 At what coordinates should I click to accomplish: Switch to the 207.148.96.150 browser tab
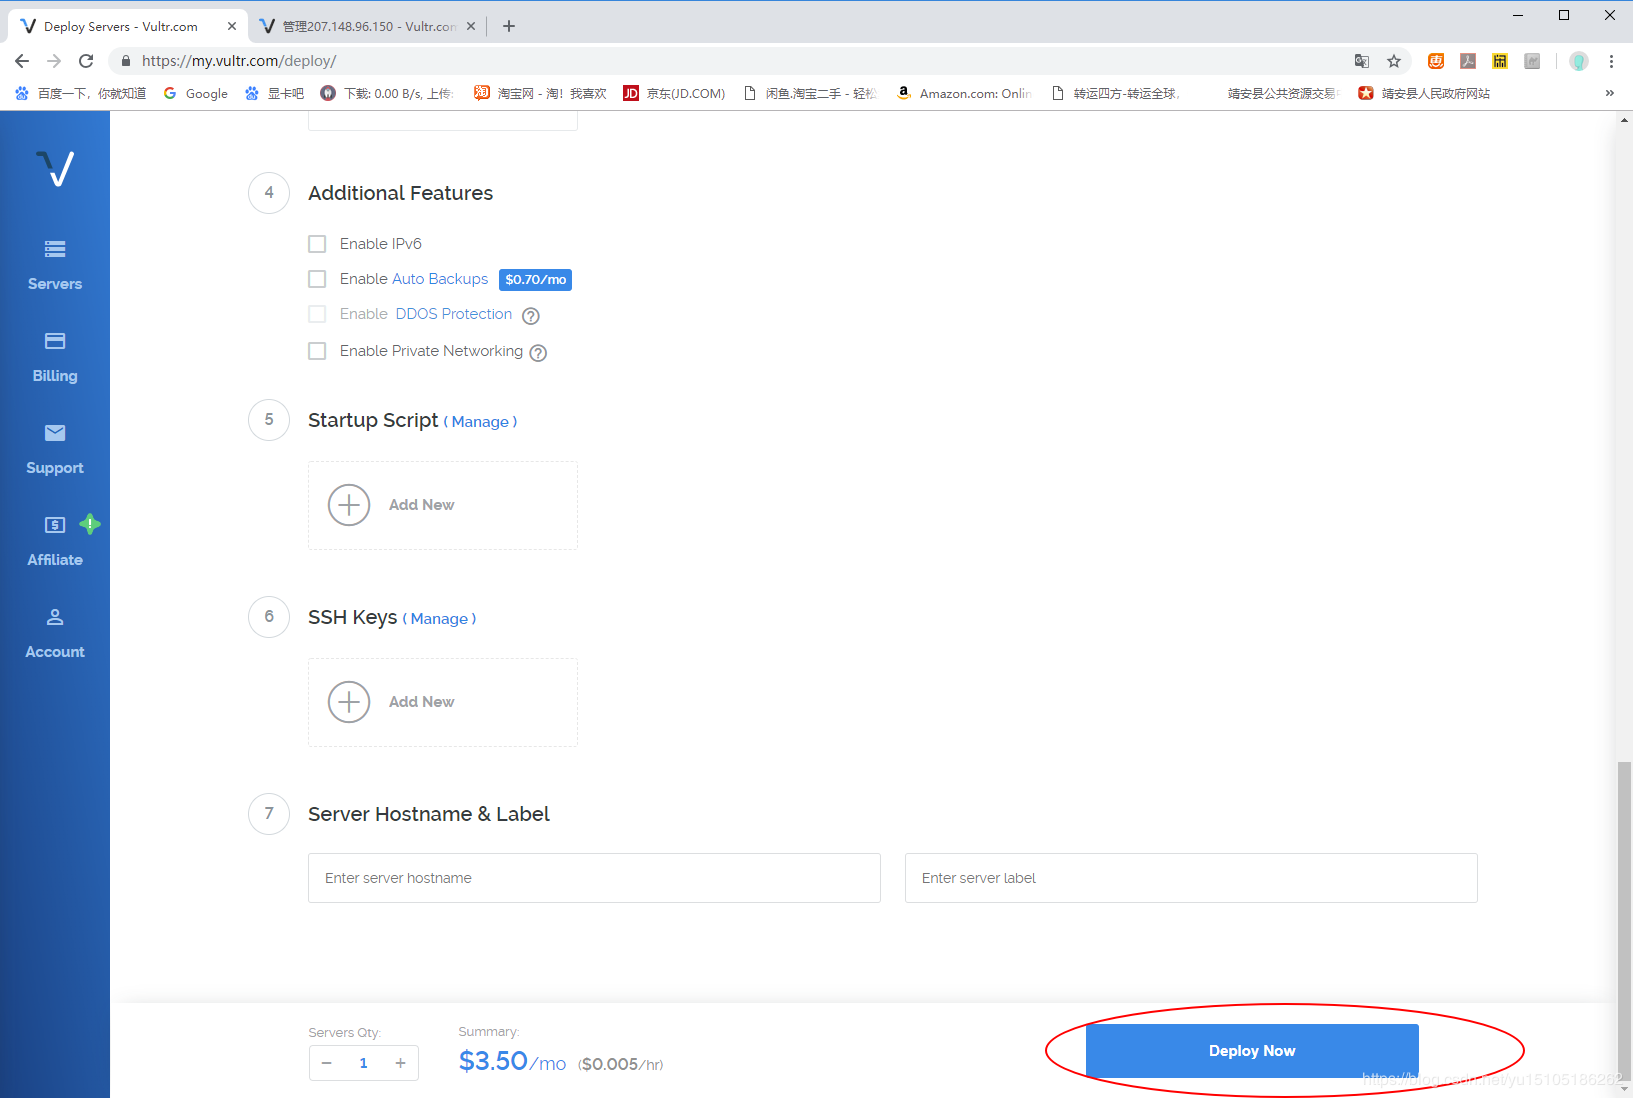pos(366,26)
